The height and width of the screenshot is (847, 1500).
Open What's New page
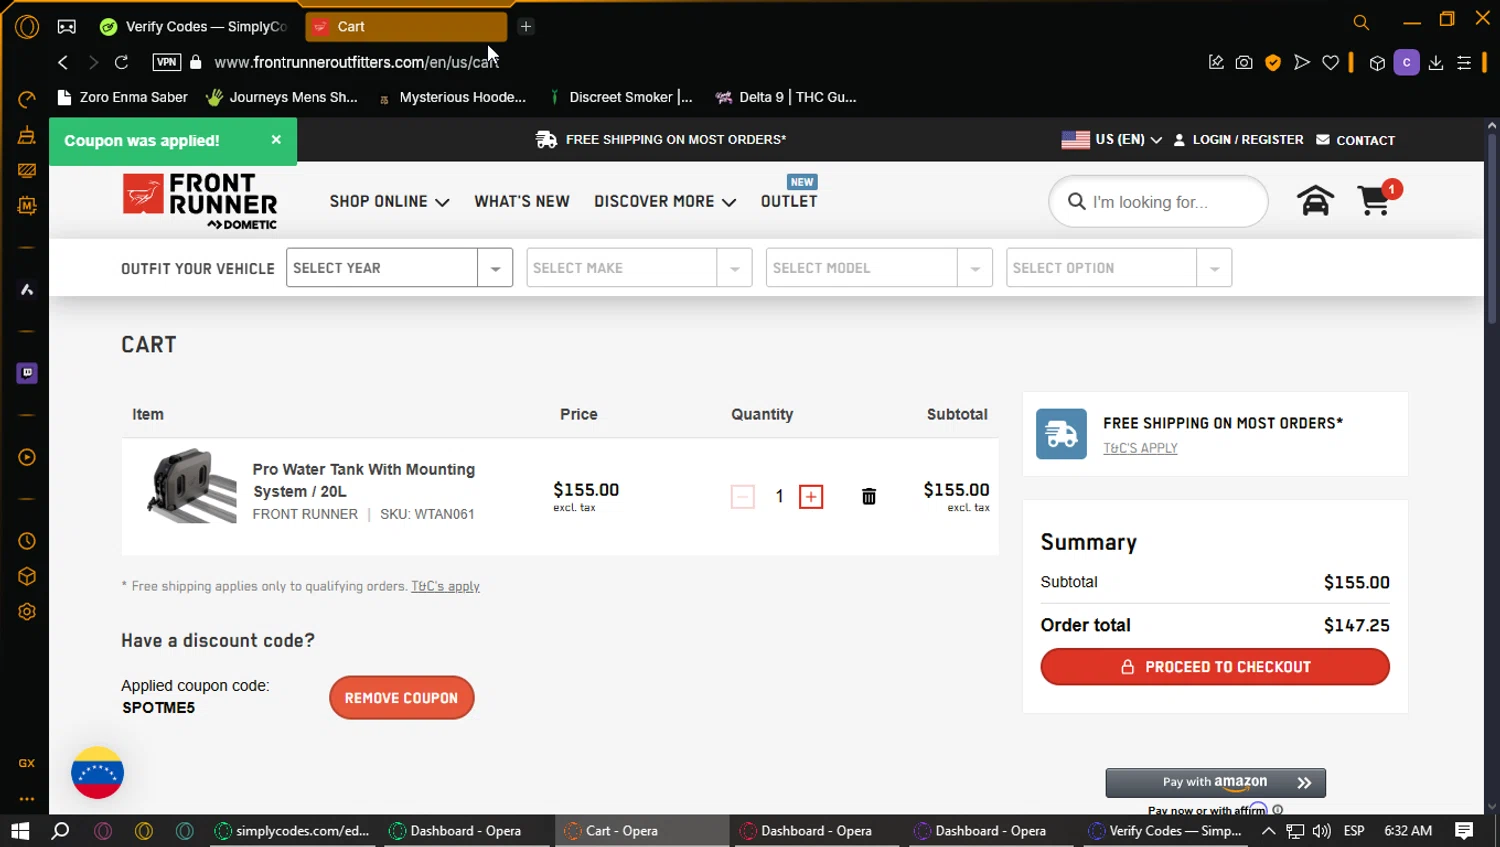click(522, 201)
